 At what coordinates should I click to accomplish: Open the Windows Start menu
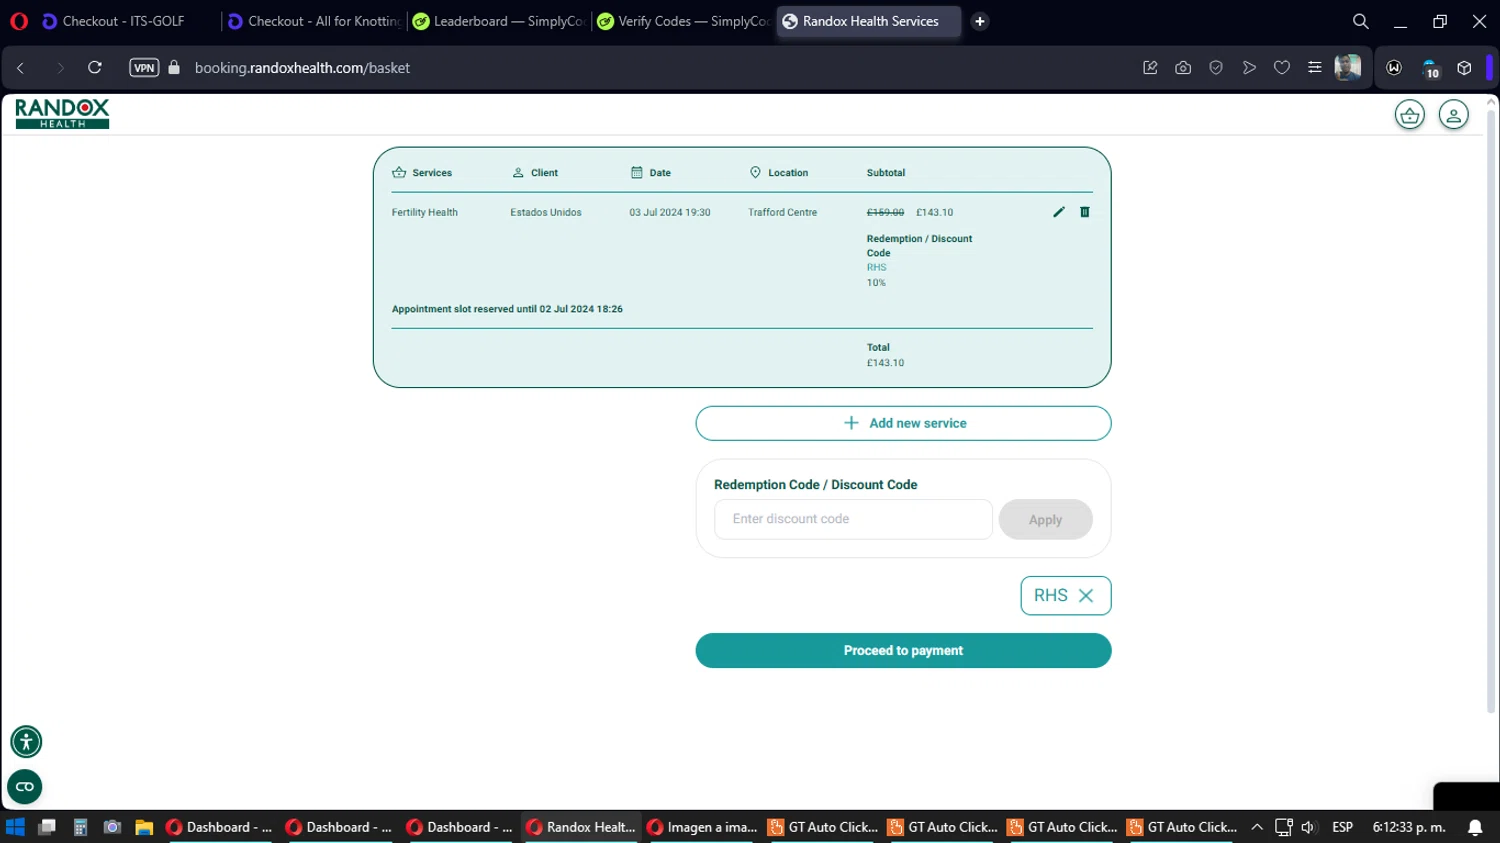[15, 827]
